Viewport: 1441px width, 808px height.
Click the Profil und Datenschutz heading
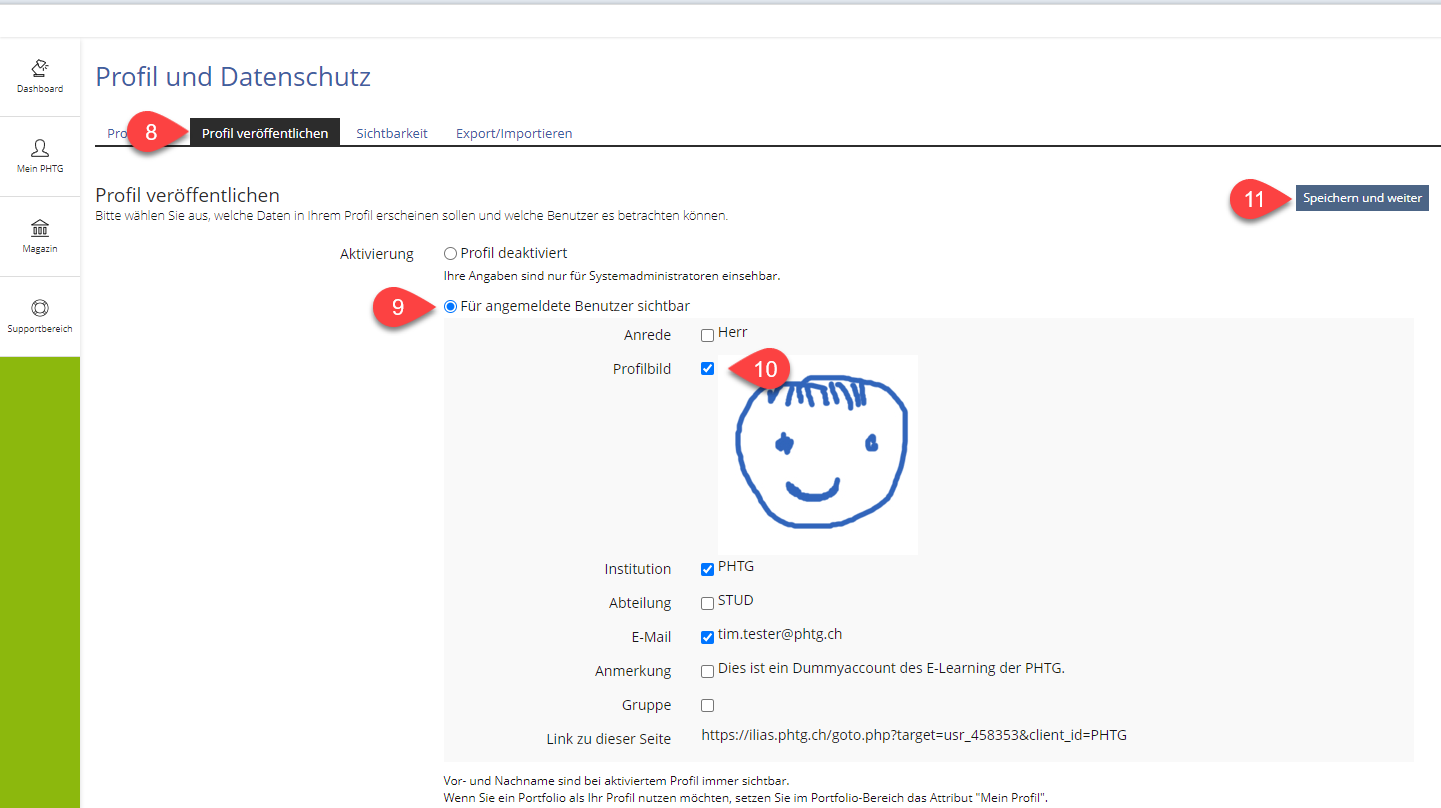(233, 77)
